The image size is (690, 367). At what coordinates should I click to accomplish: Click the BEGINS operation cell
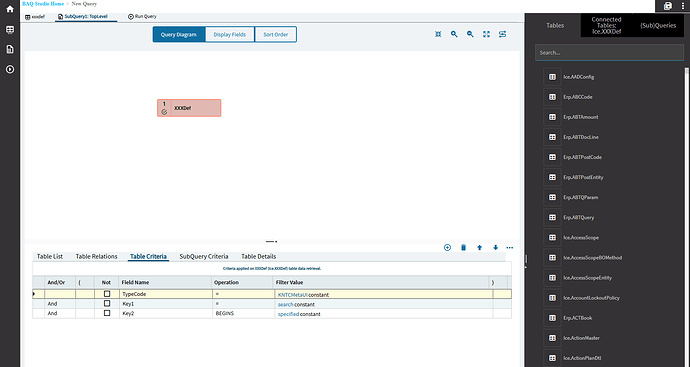tap(243, 314)
